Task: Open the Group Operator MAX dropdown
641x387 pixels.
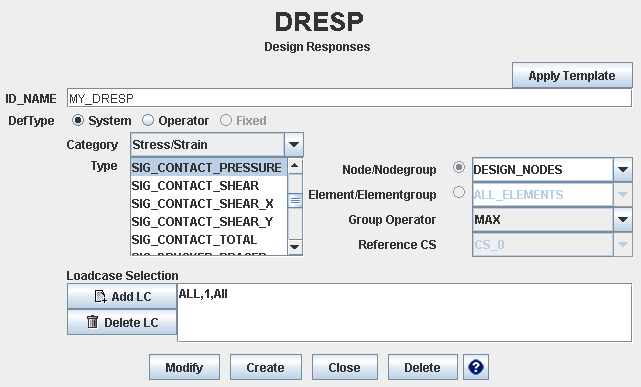Action: pos(623,219)
